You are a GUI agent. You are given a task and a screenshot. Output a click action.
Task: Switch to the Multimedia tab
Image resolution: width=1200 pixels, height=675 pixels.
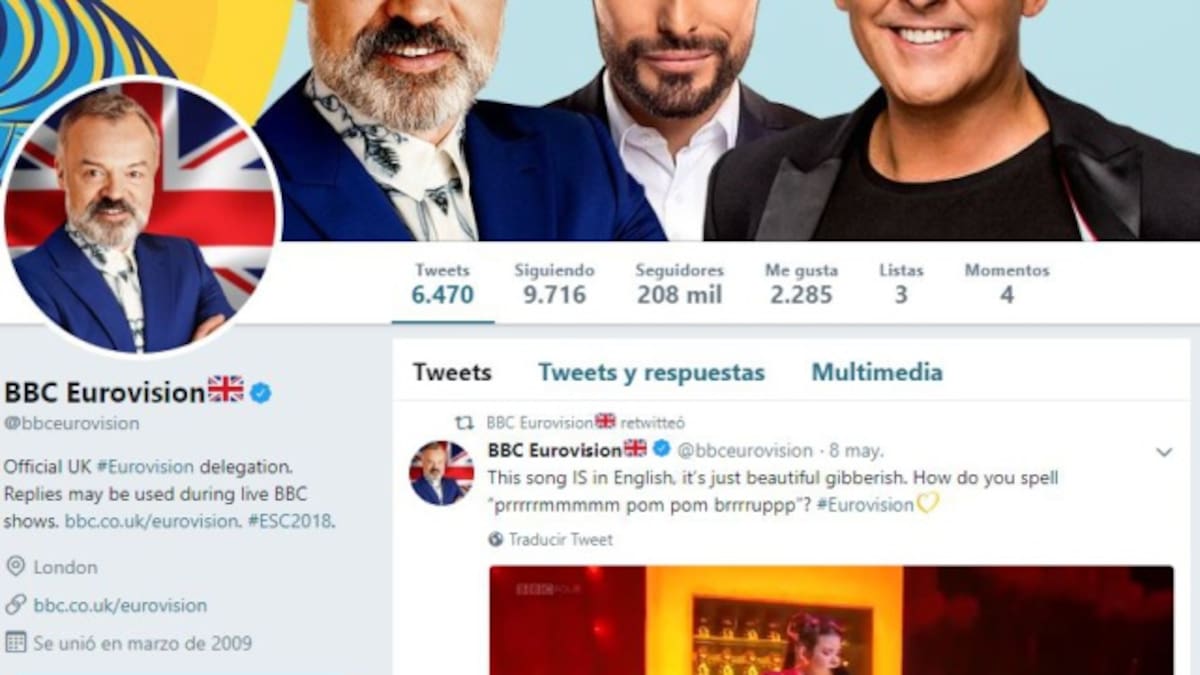pyautogui.click(x=876, y=373)
